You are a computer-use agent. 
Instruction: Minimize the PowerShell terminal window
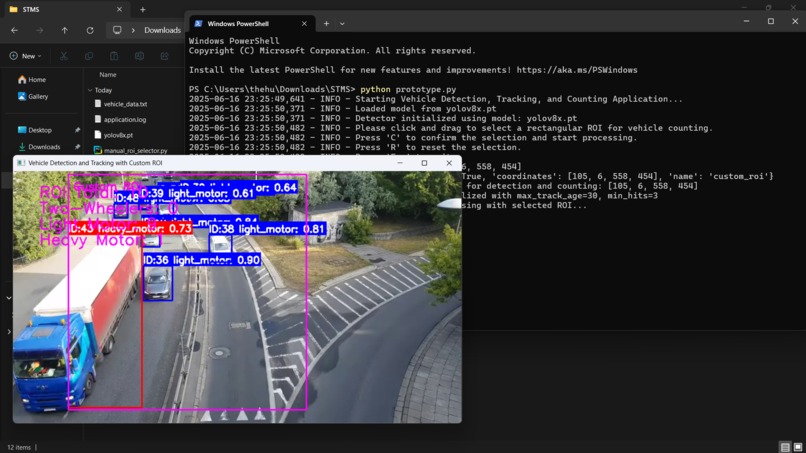click(746, 21)
